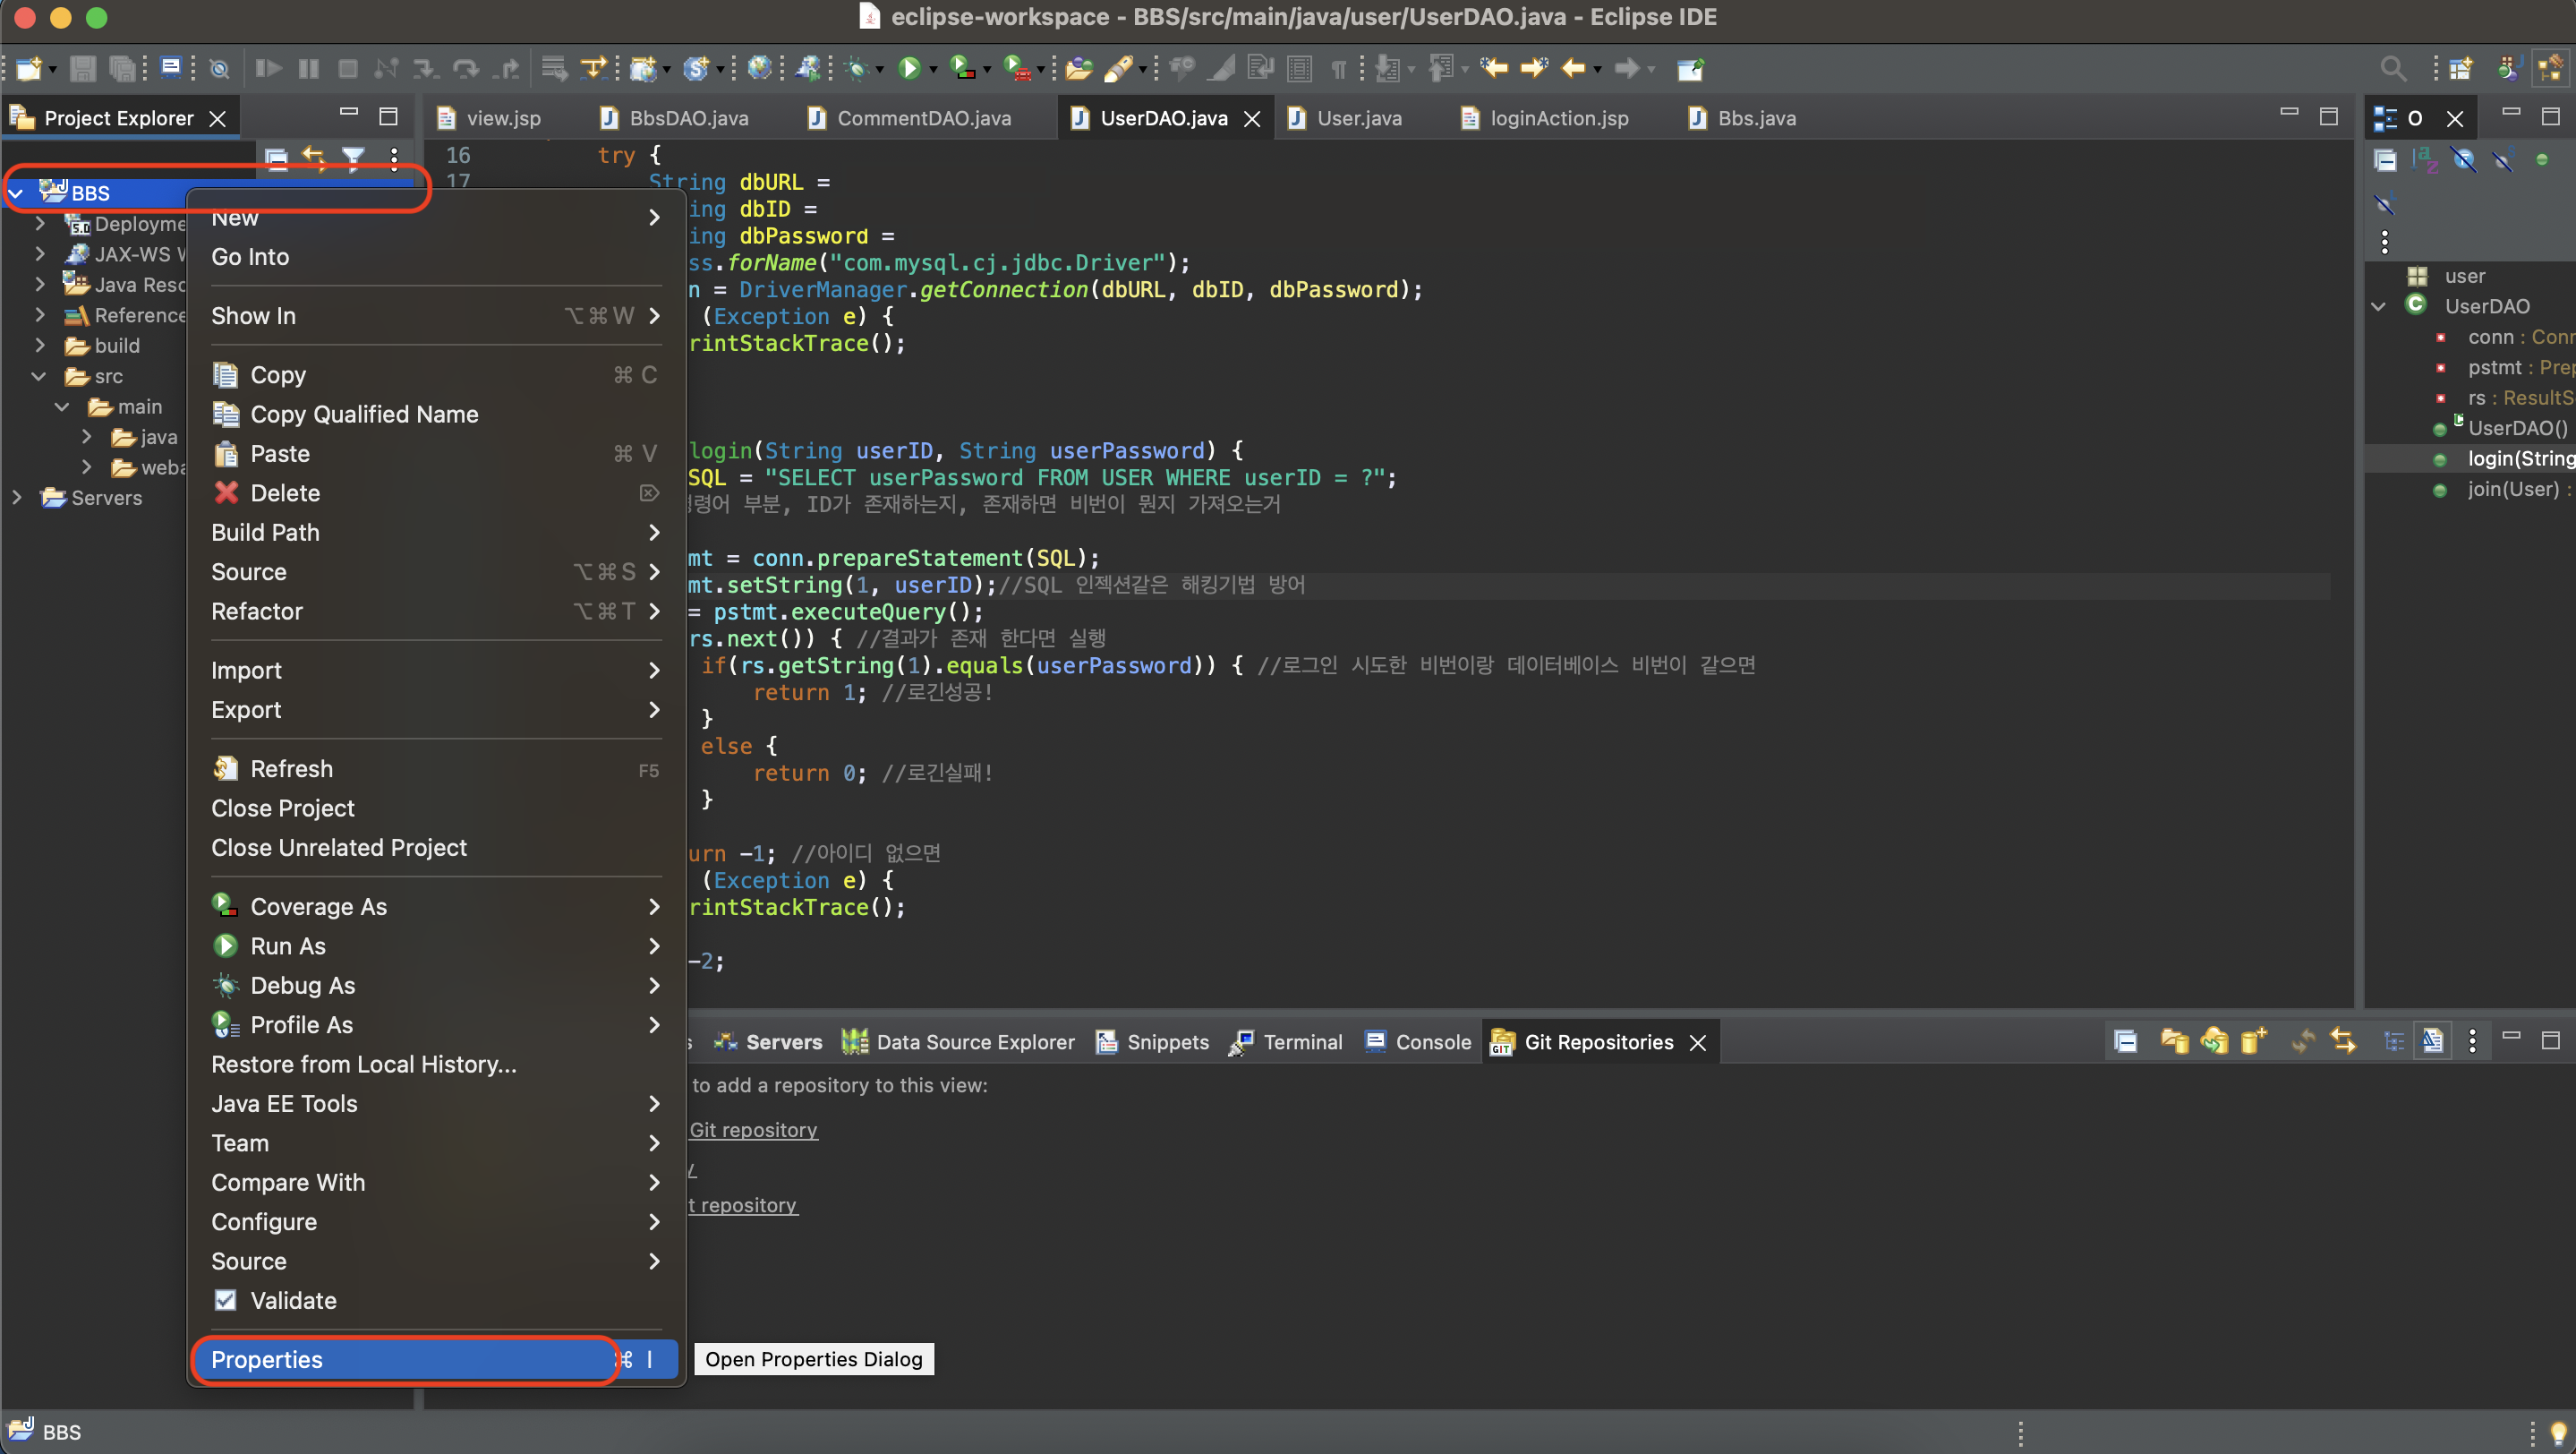This screenshot has width=2576, height=1454.
Task: Select the Save icon in the main toolbar
Action: click(x=83, y=68)
